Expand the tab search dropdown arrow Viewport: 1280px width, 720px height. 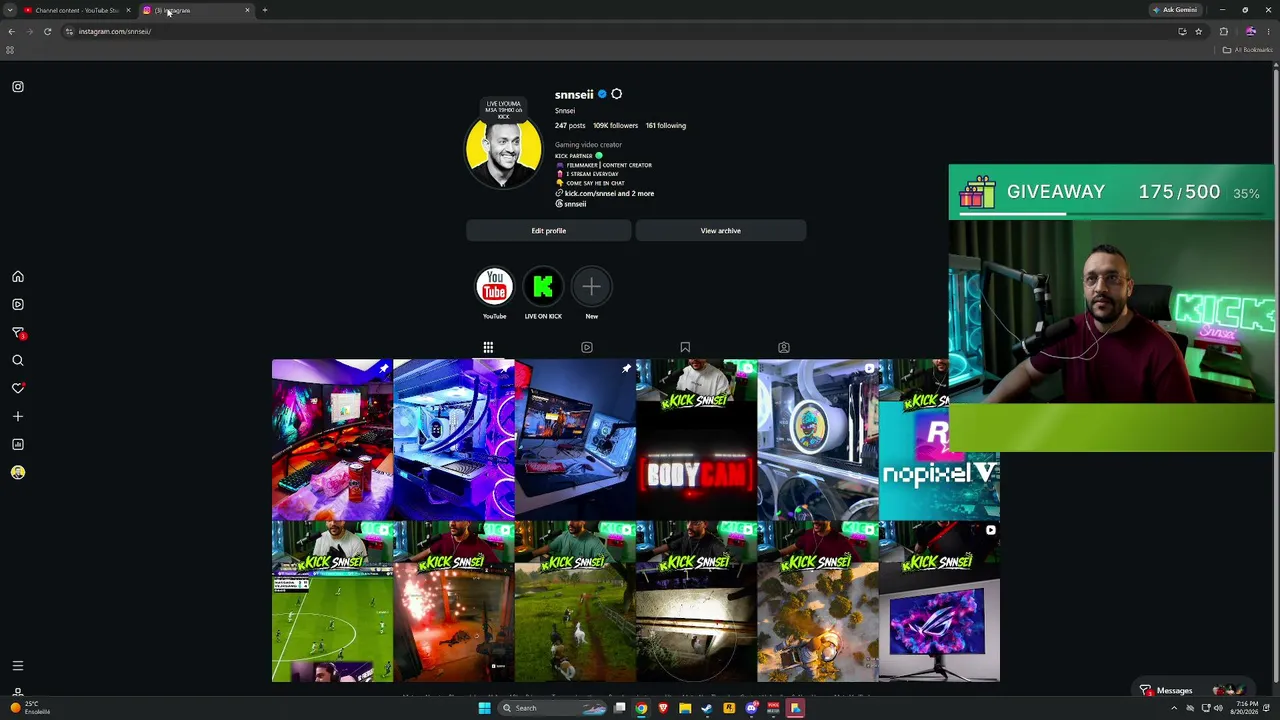[x=9, y=10]
